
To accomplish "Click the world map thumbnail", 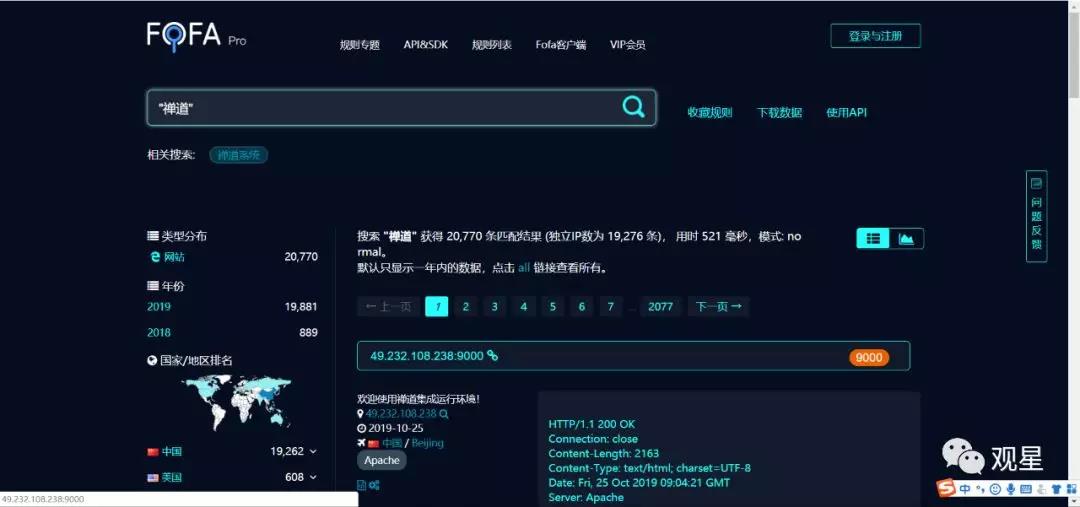I will point(237,402).
